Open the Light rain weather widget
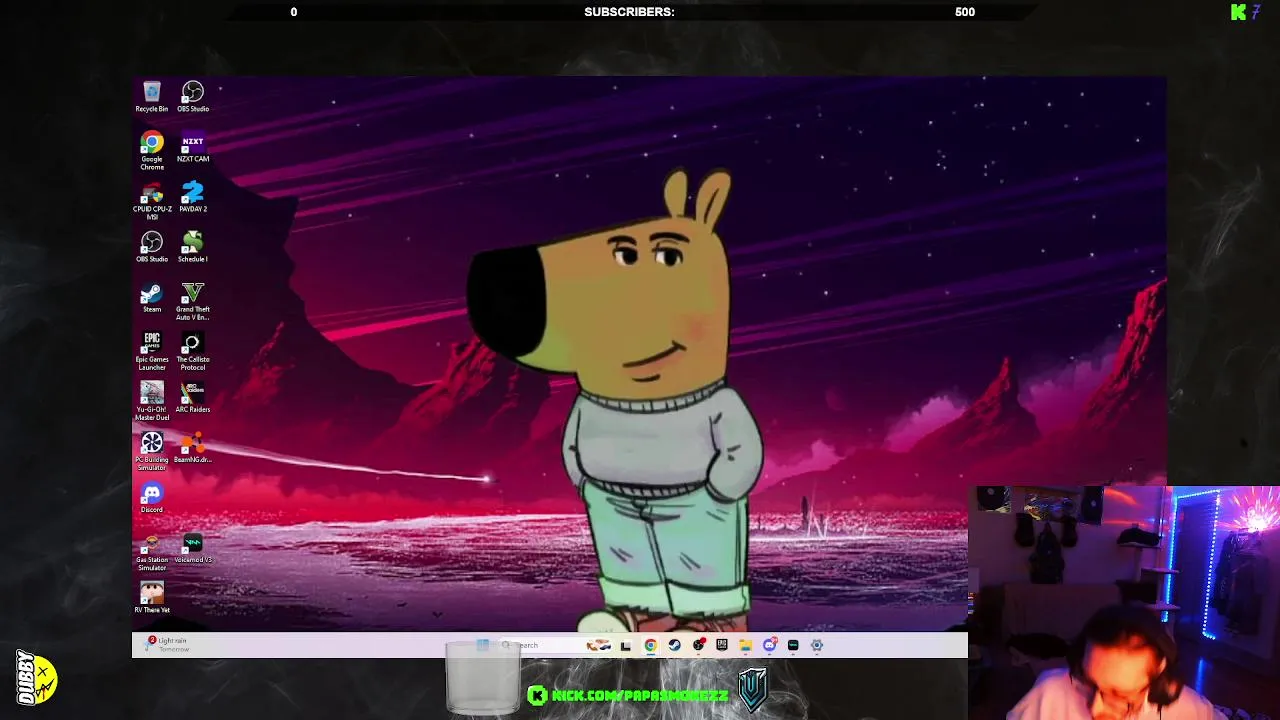 [x=167, y=645]
